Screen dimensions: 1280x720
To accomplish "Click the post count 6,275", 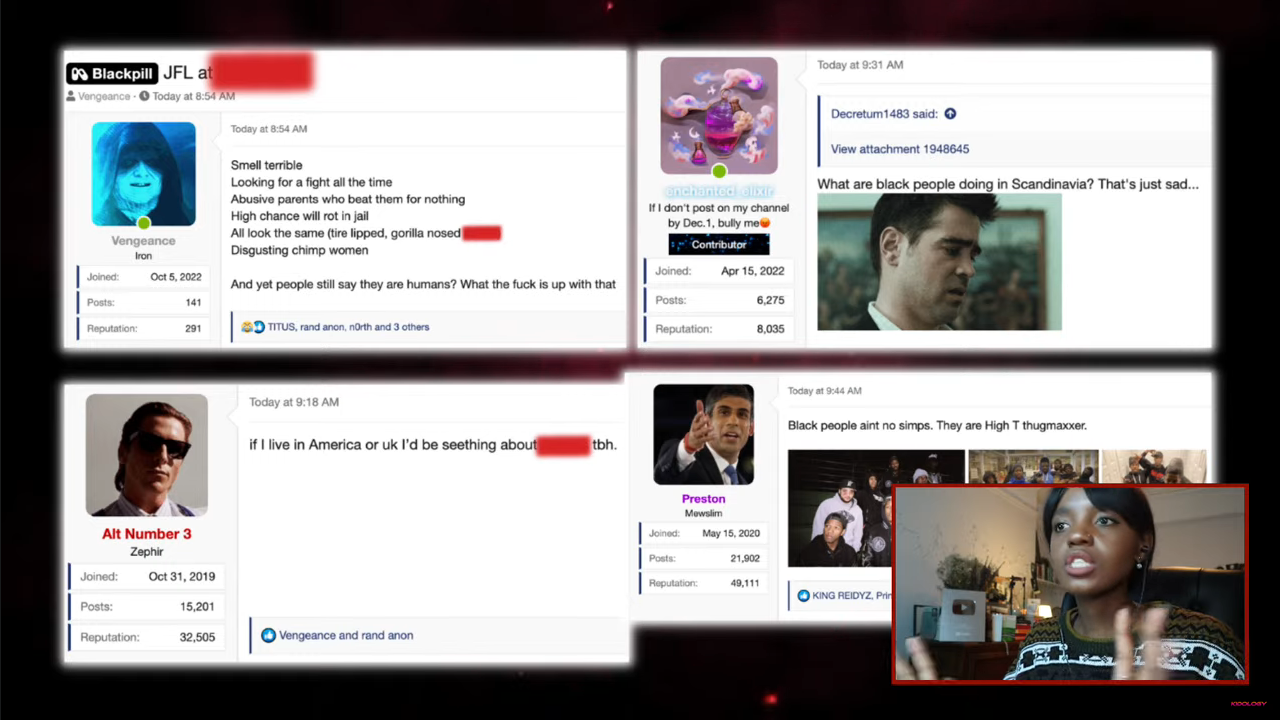I will coord(771,300).
